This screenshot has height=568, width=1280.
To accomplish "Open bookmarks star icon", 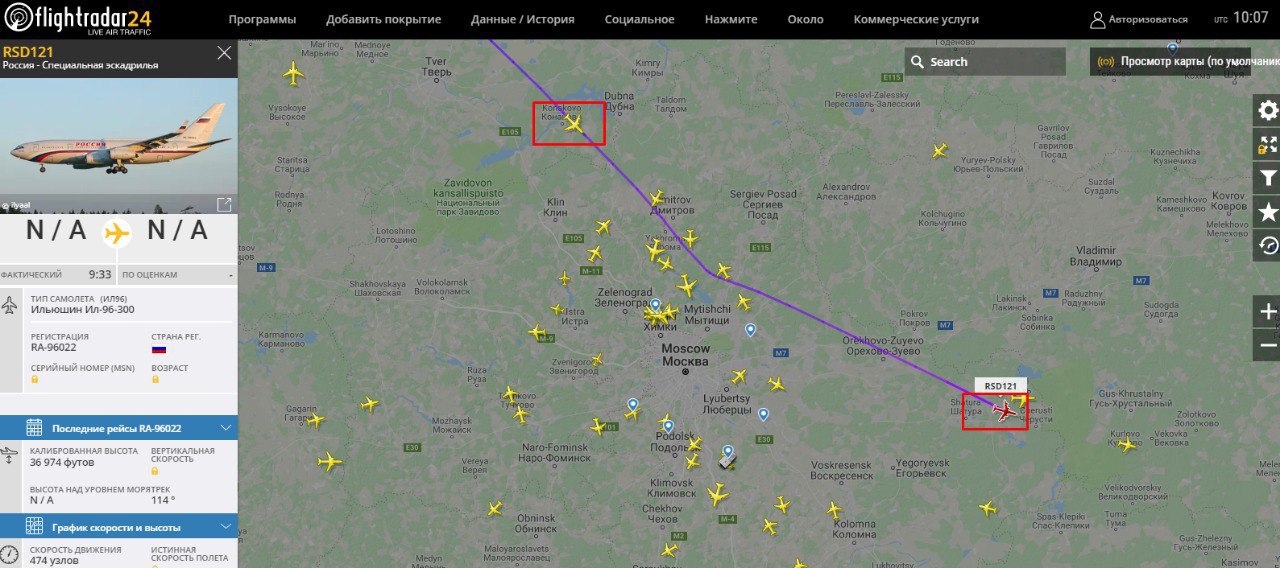I will click(x=1267, y=212).
